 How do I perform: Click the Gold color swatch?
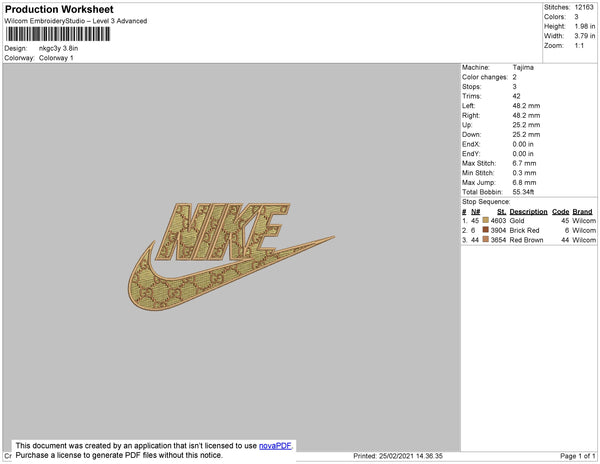pyautogui.click(x=486, y=220)
